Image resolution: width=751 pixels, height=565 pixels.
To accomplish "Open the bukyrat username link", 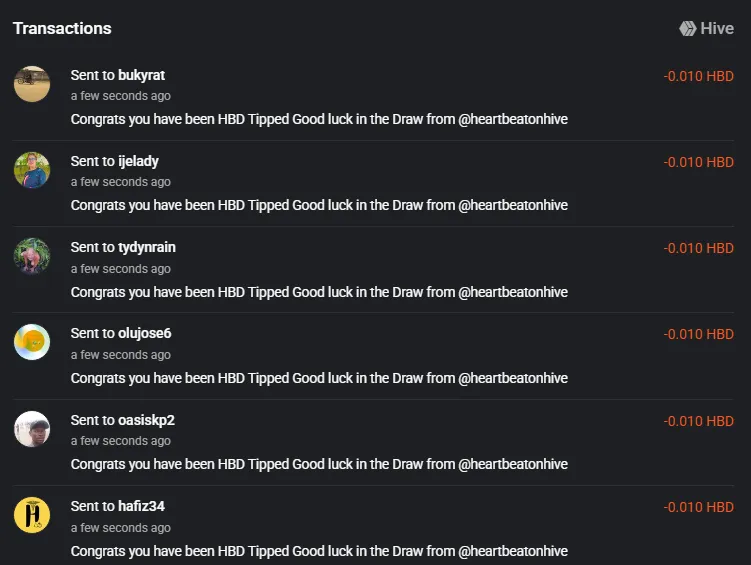I will pos(141,75).
